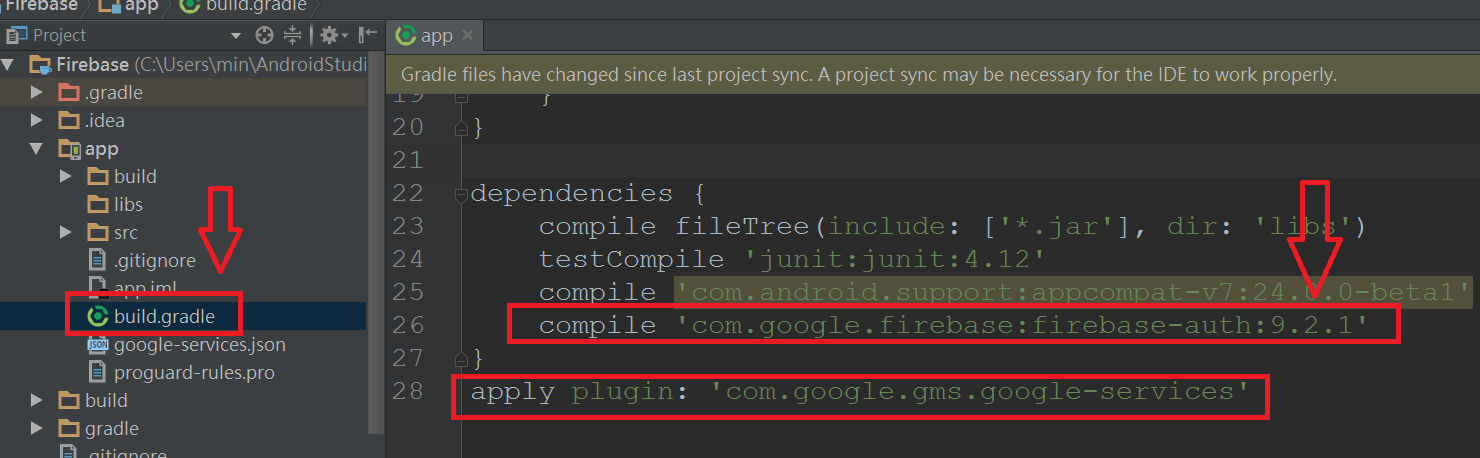Click the app module folder icon in tree
This screenshot has height=458, width=1480.
coord(69,149)
